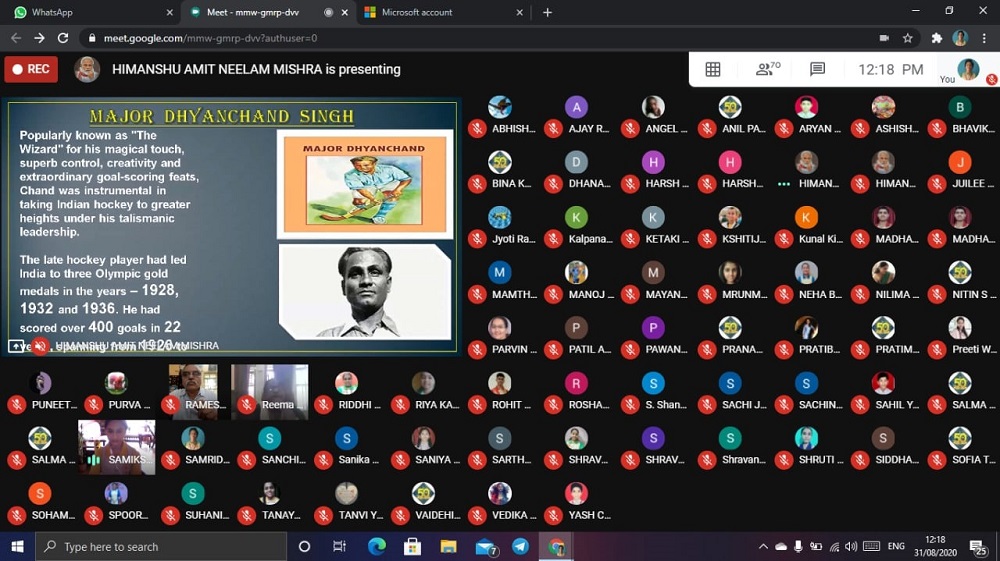
Task: Open the Chrome extensions puzzle icon
Action: pyautogui.click(x=936, y=38)
